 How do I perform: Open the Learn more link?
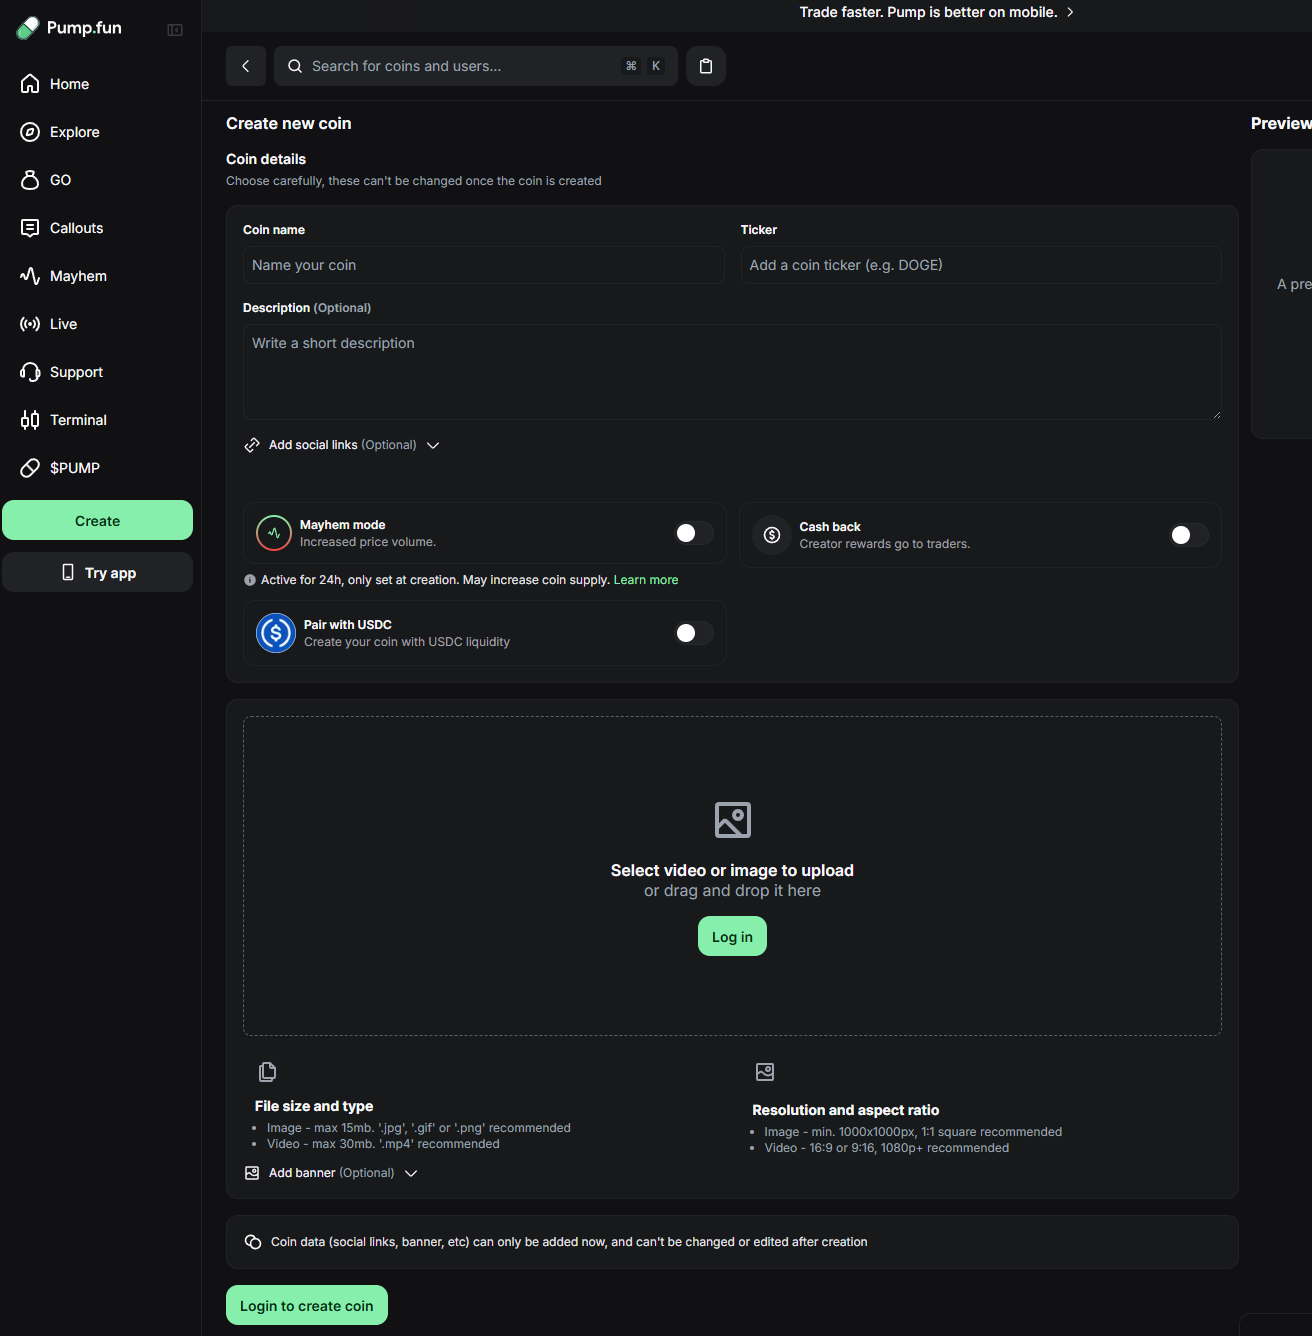[646, 580]
